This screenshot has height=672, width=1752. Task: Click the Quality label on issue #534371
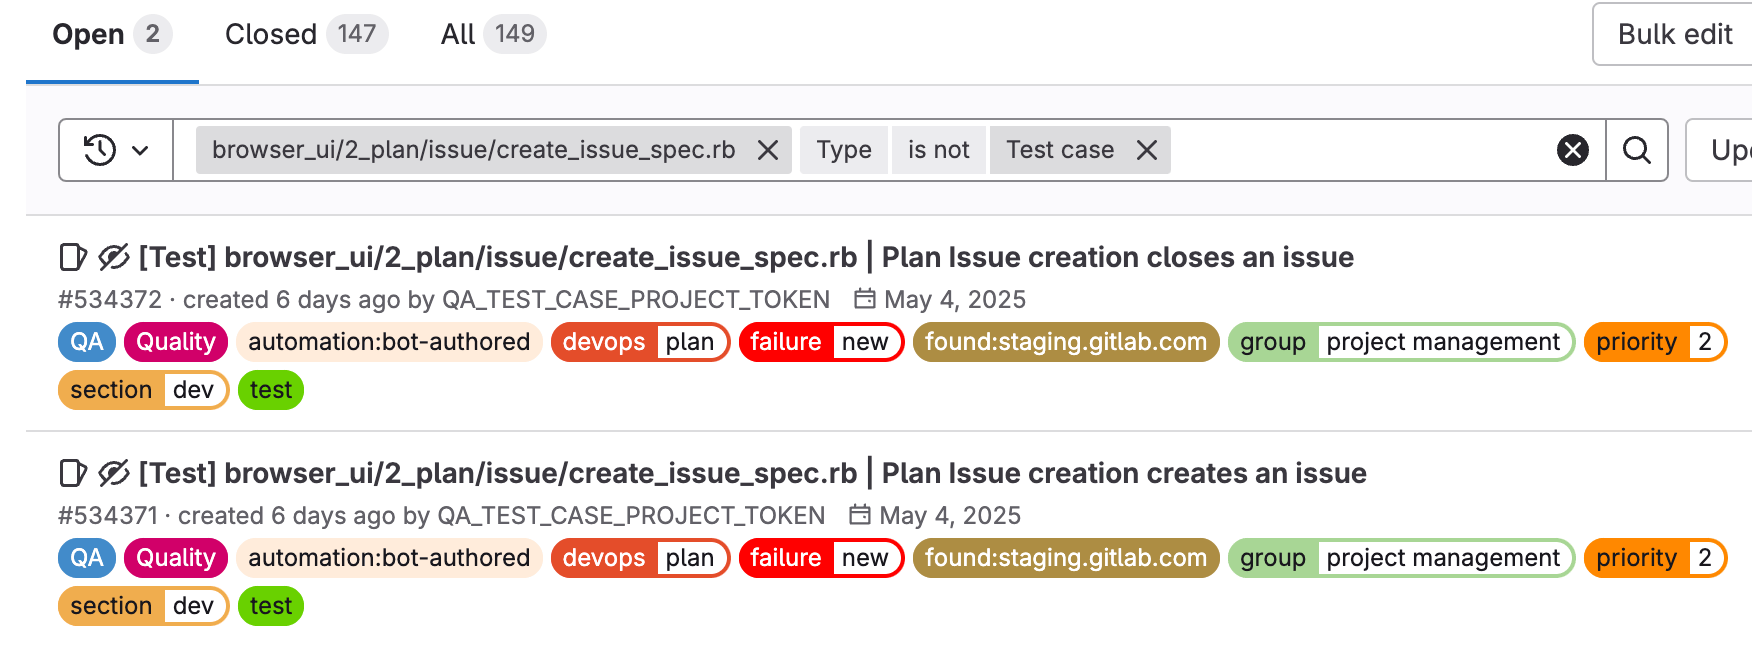pos(176,558)
